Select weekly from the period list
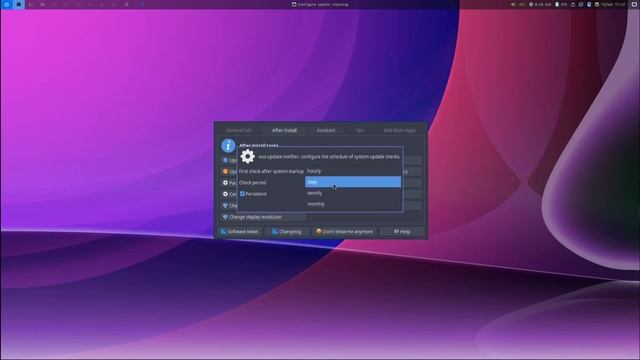This screenshot has width=640, height=360. pyautogui.click(x=353, y=193)
